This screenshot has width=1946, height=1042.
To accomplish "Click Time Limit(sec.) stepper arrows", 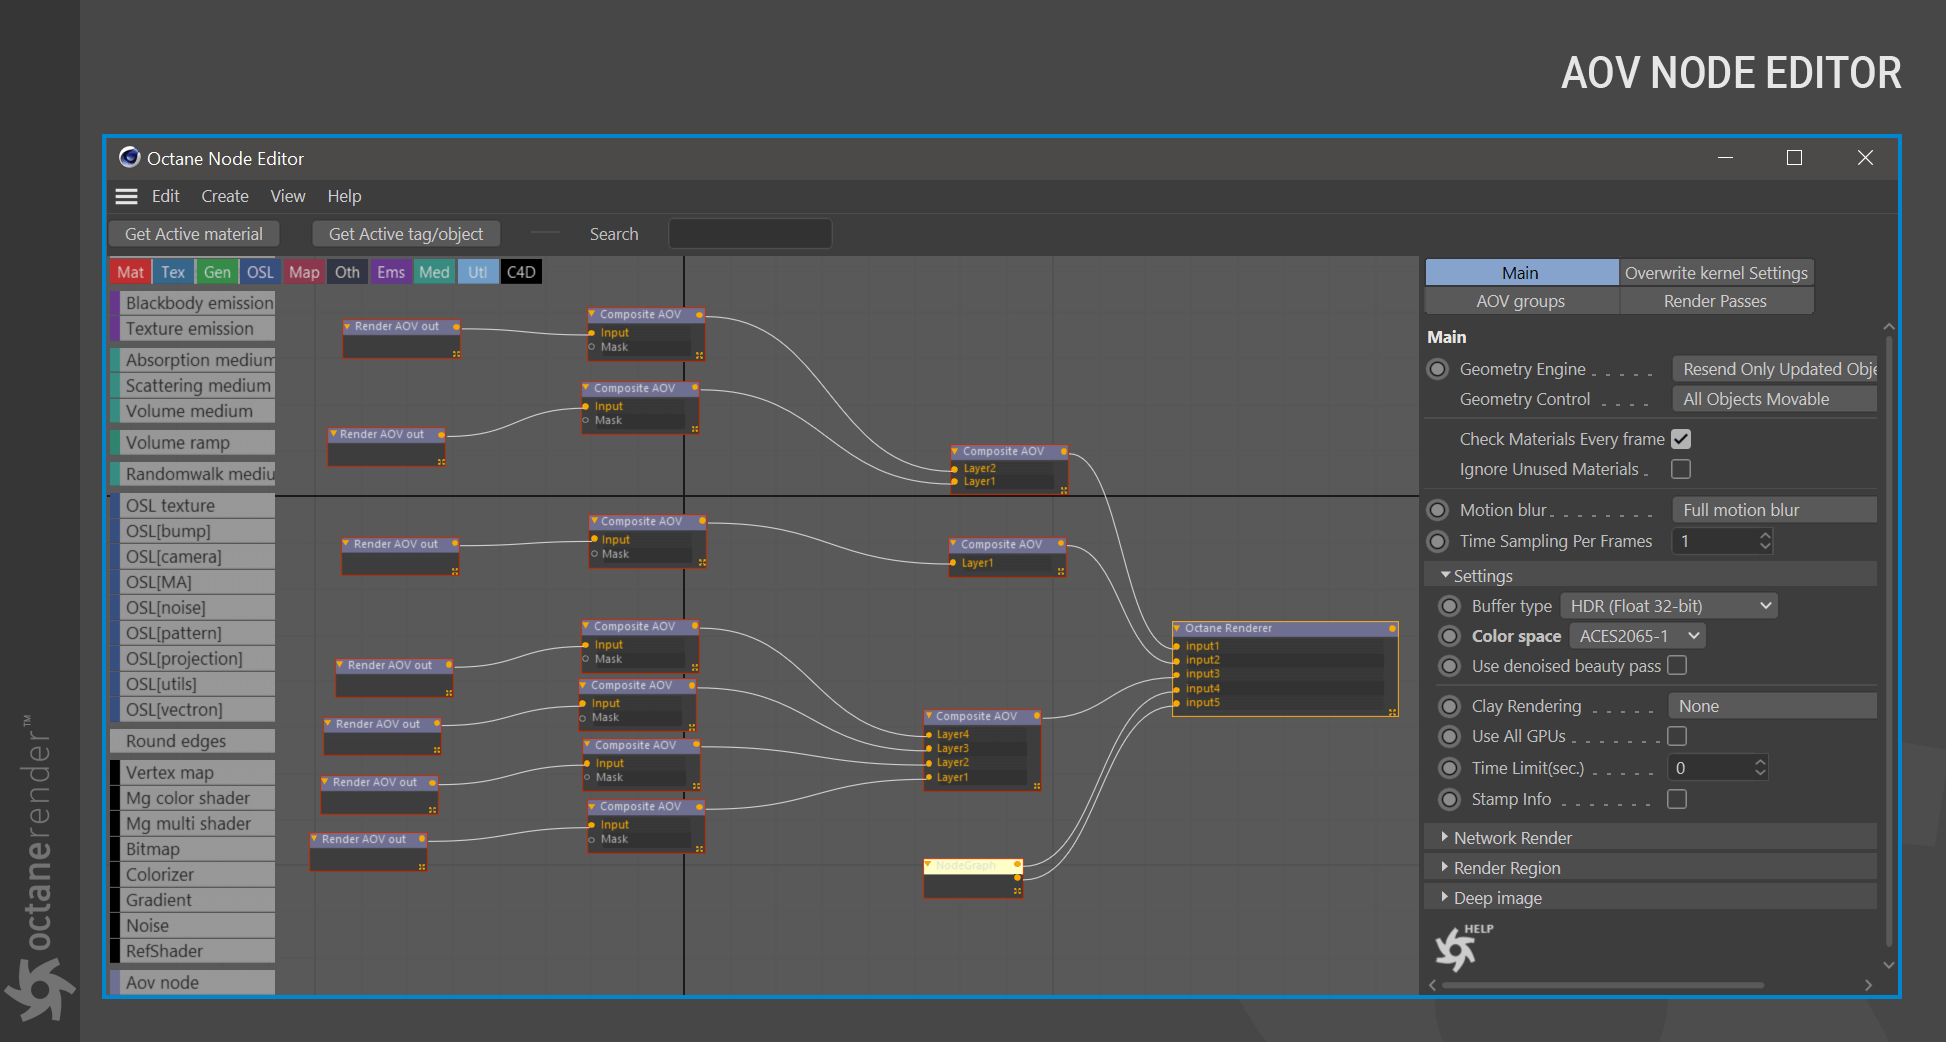I will pos(1760,768).
